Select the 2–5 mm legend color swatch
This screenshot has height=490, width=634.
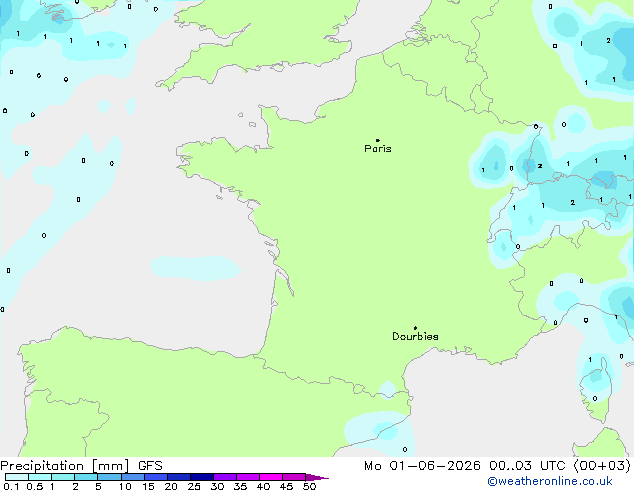86,477
